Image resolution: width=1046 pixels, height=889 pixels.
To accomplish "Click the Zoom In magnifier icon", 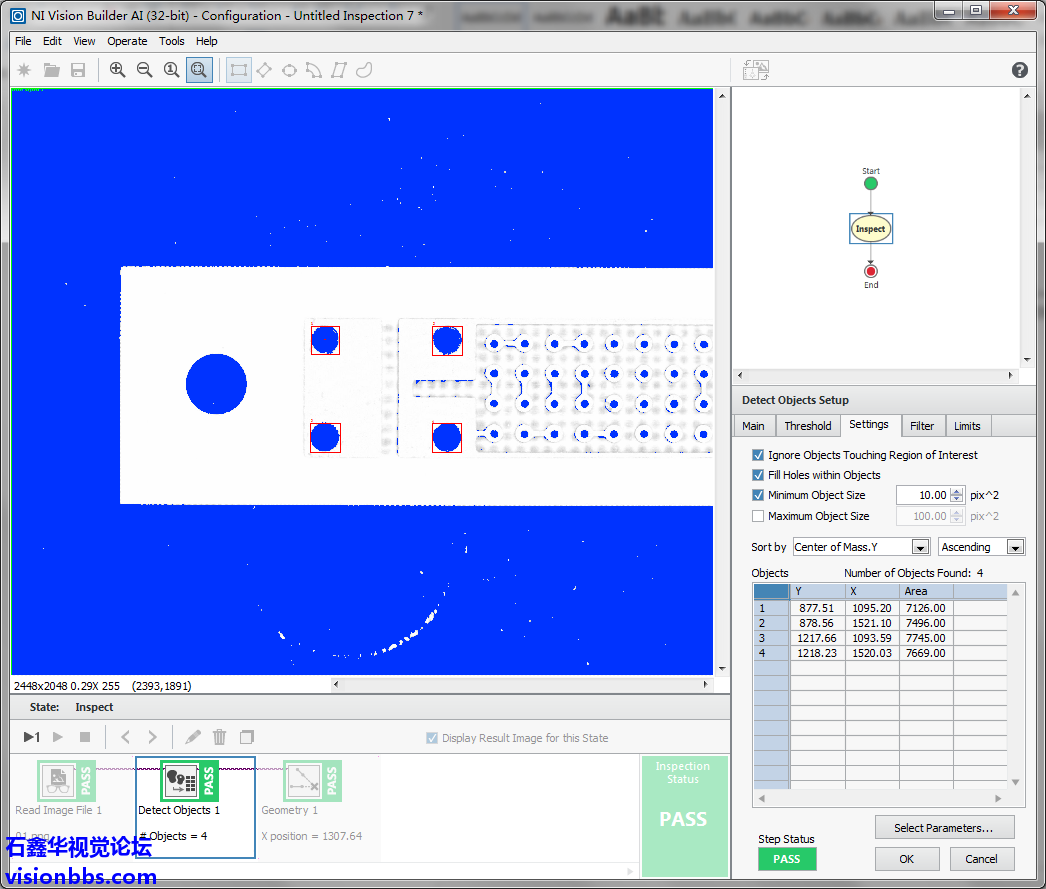I will point(118,70).
